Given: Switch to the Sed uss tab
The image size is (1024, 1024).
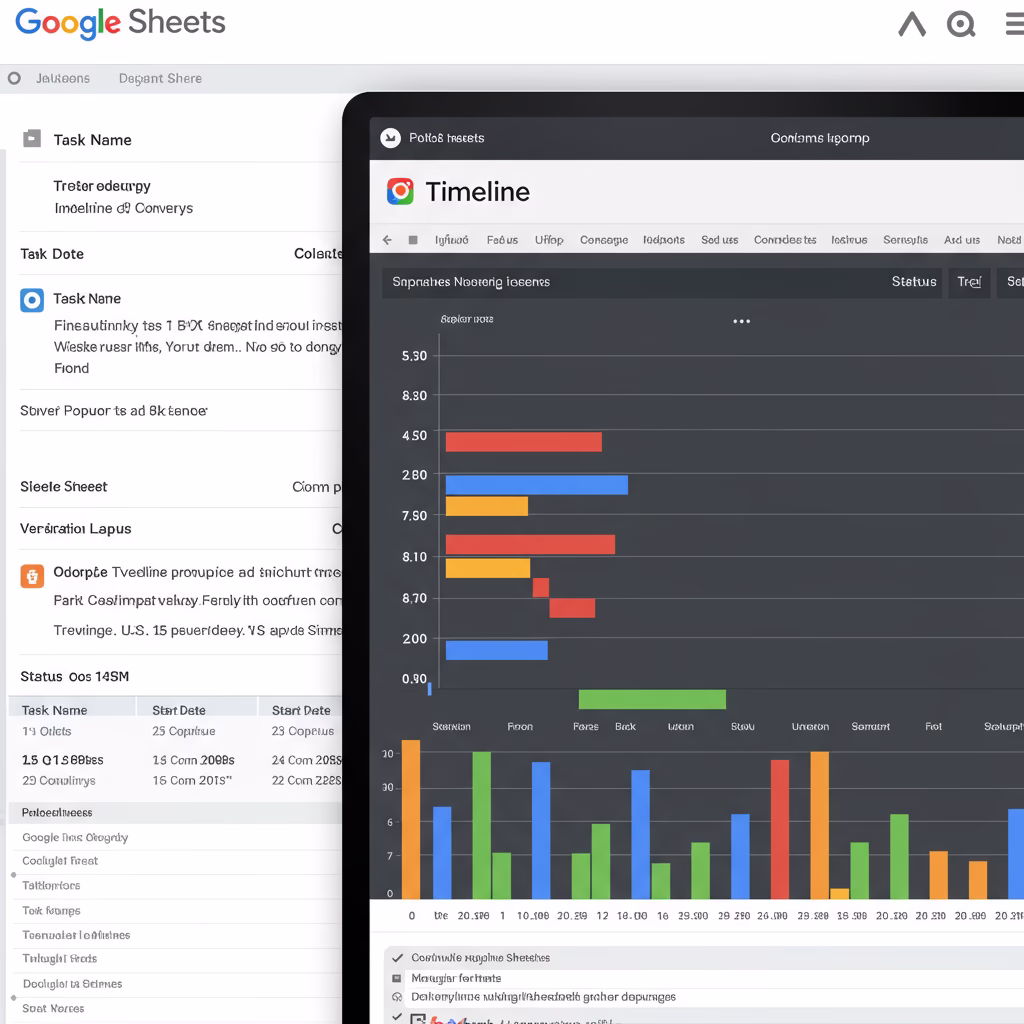Looking at the screenshot, I should click(720, 240).
